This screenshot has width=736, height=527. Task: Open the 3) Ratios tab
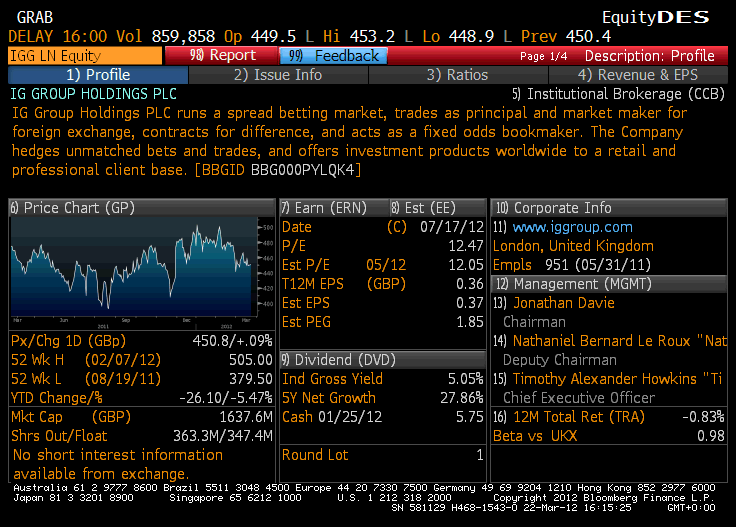click(458, 75)
